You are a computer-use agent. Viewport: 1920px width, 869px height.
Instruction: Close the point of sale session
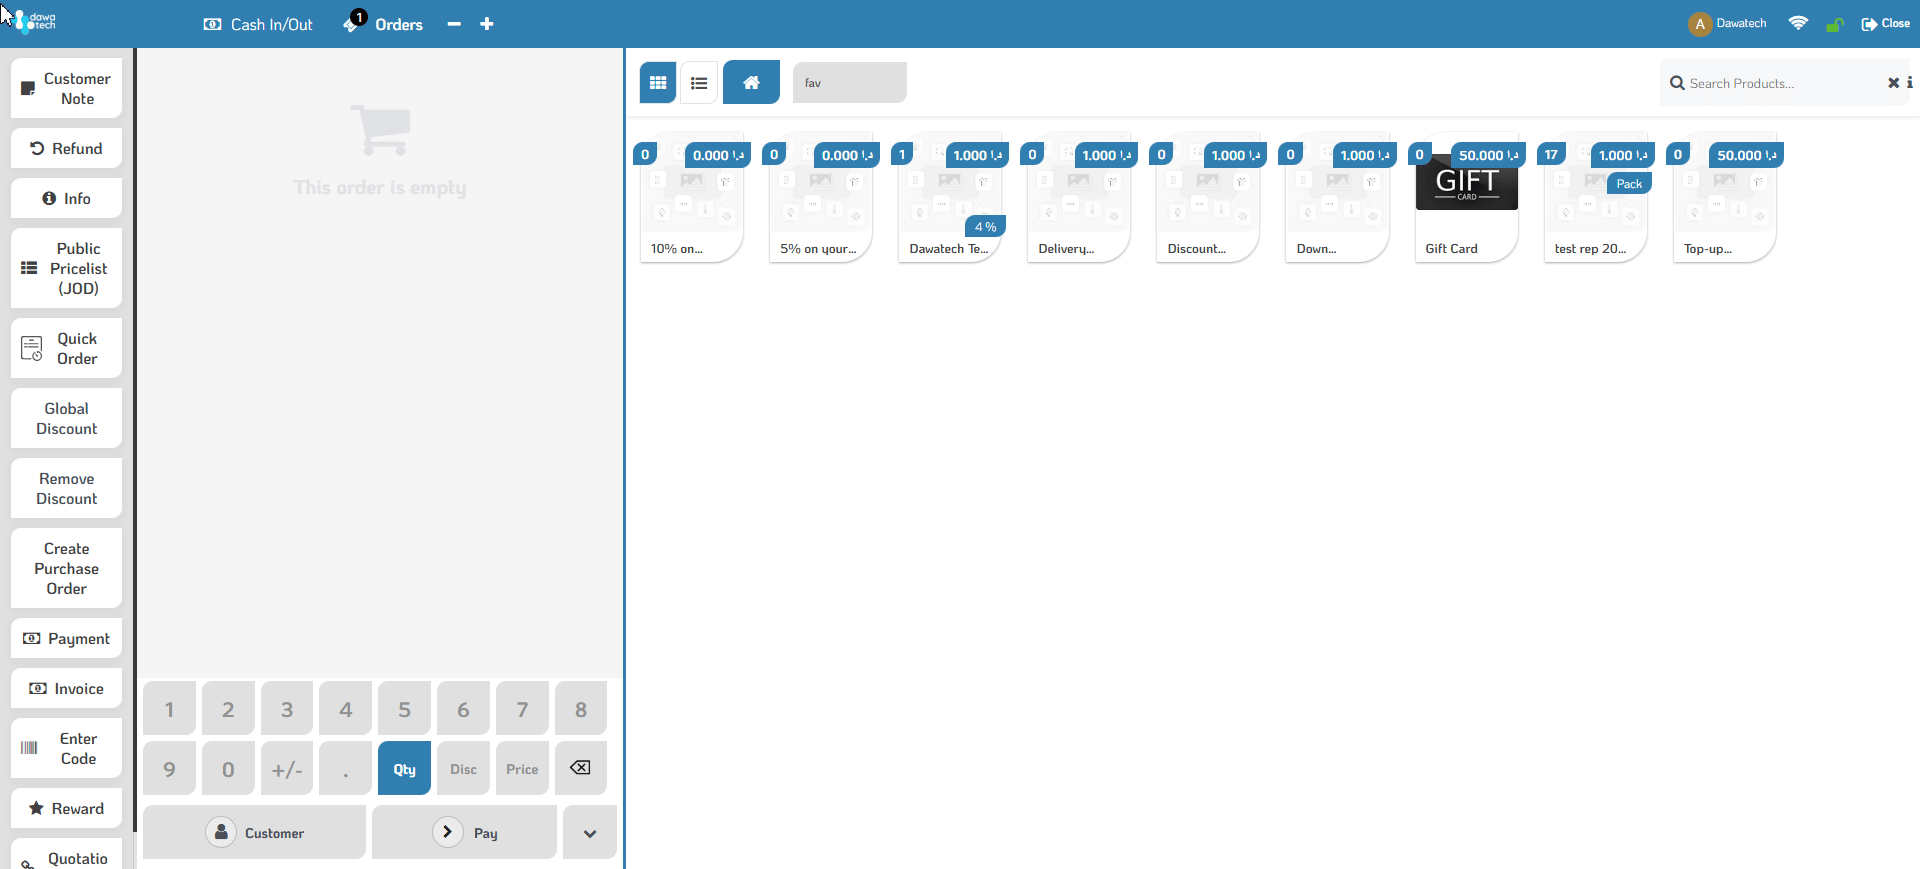pyautogui.click(x=1885, y=24)
